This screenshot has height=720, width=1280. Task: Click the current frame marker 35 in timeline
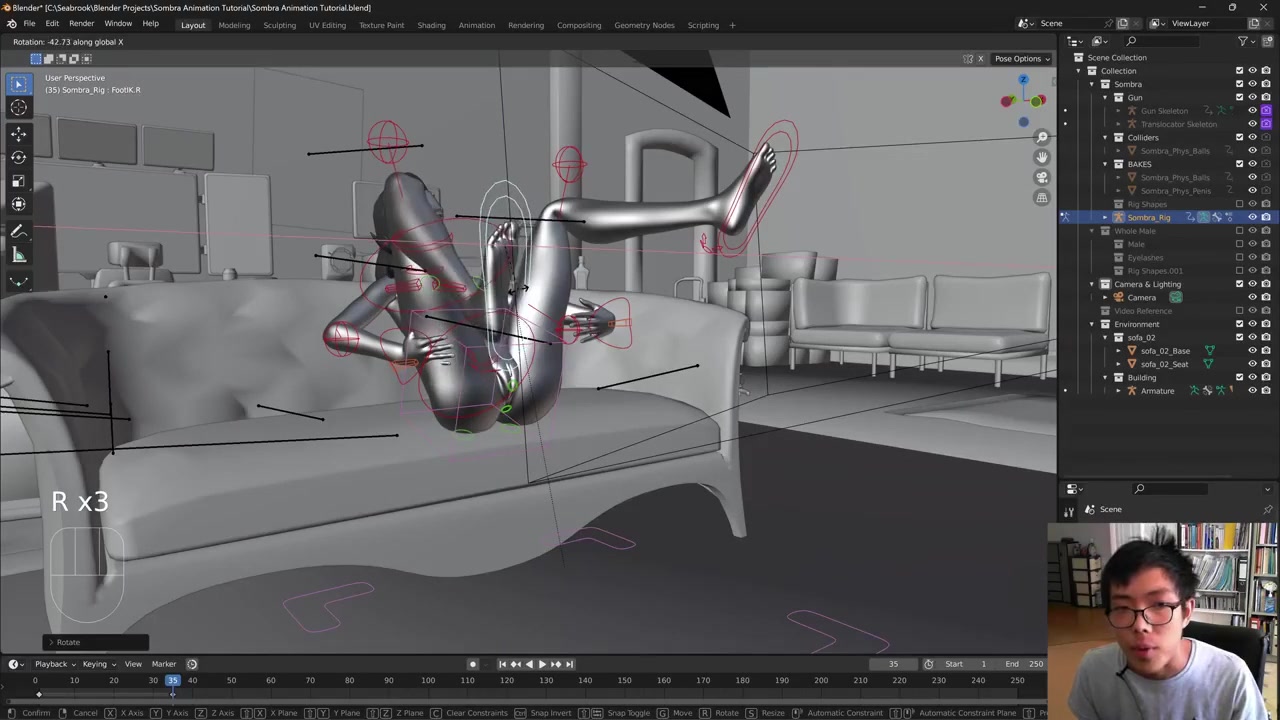point(172,680)
